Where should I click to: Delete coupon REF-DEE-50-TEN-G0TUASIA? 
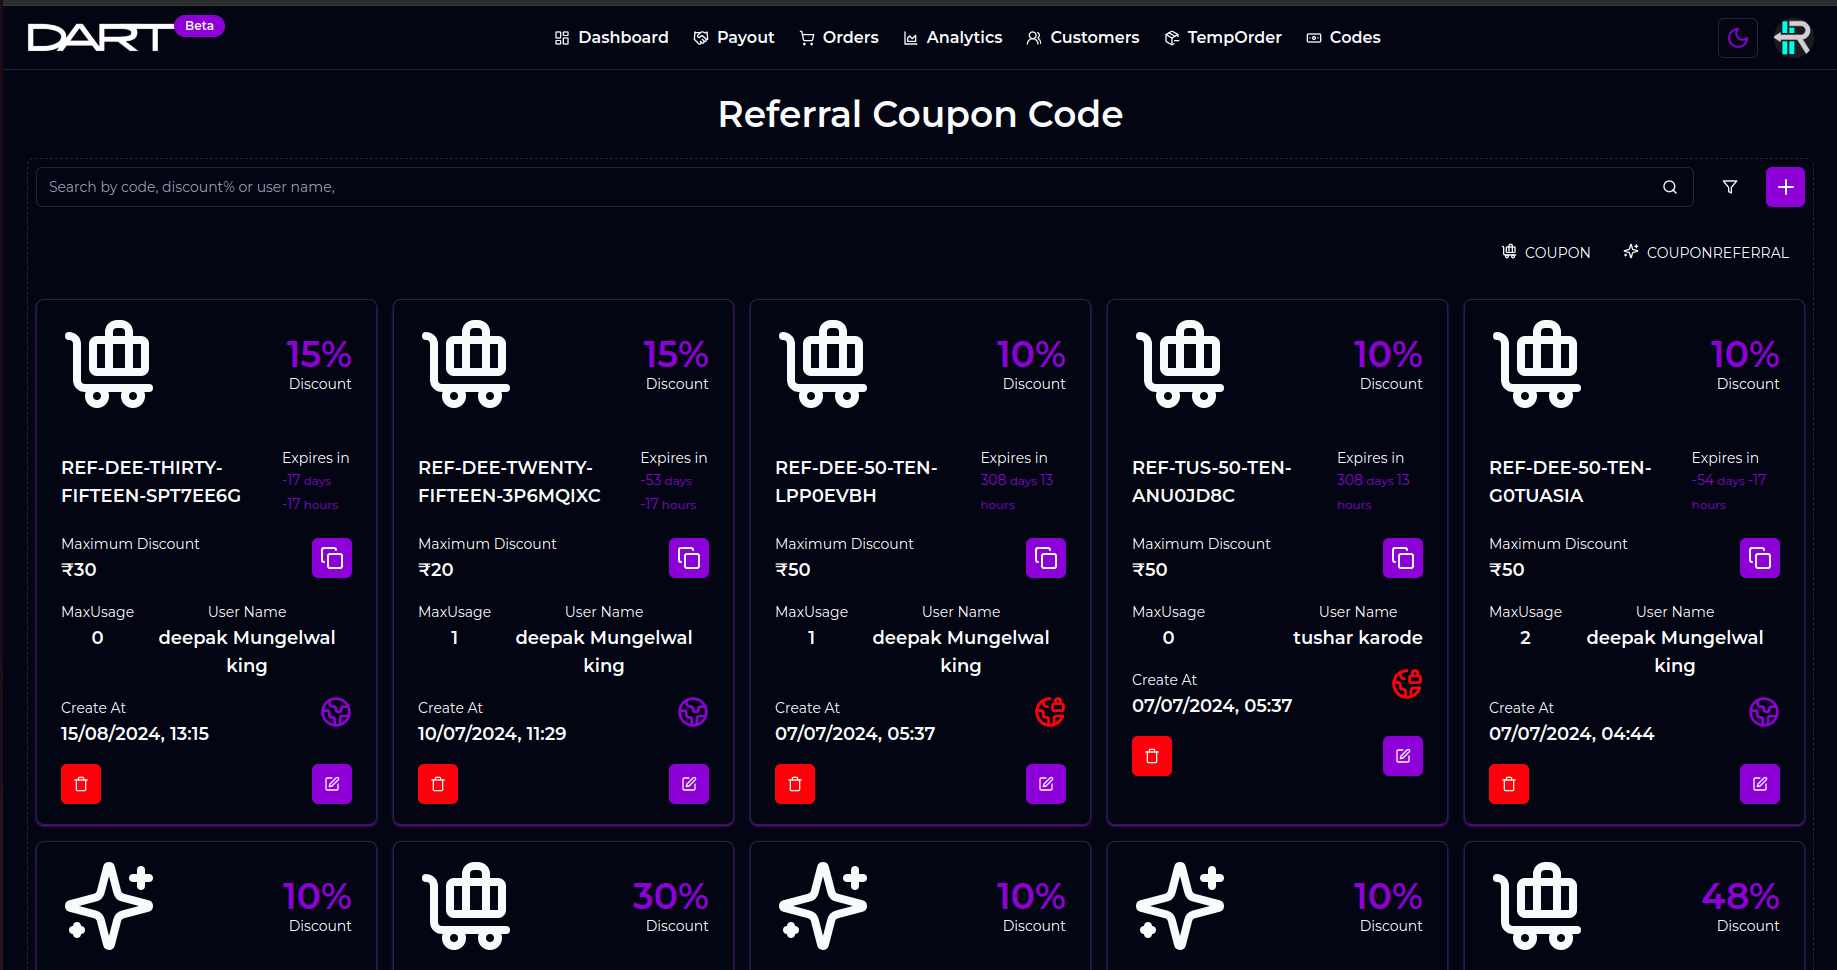tap(1509, 784)
